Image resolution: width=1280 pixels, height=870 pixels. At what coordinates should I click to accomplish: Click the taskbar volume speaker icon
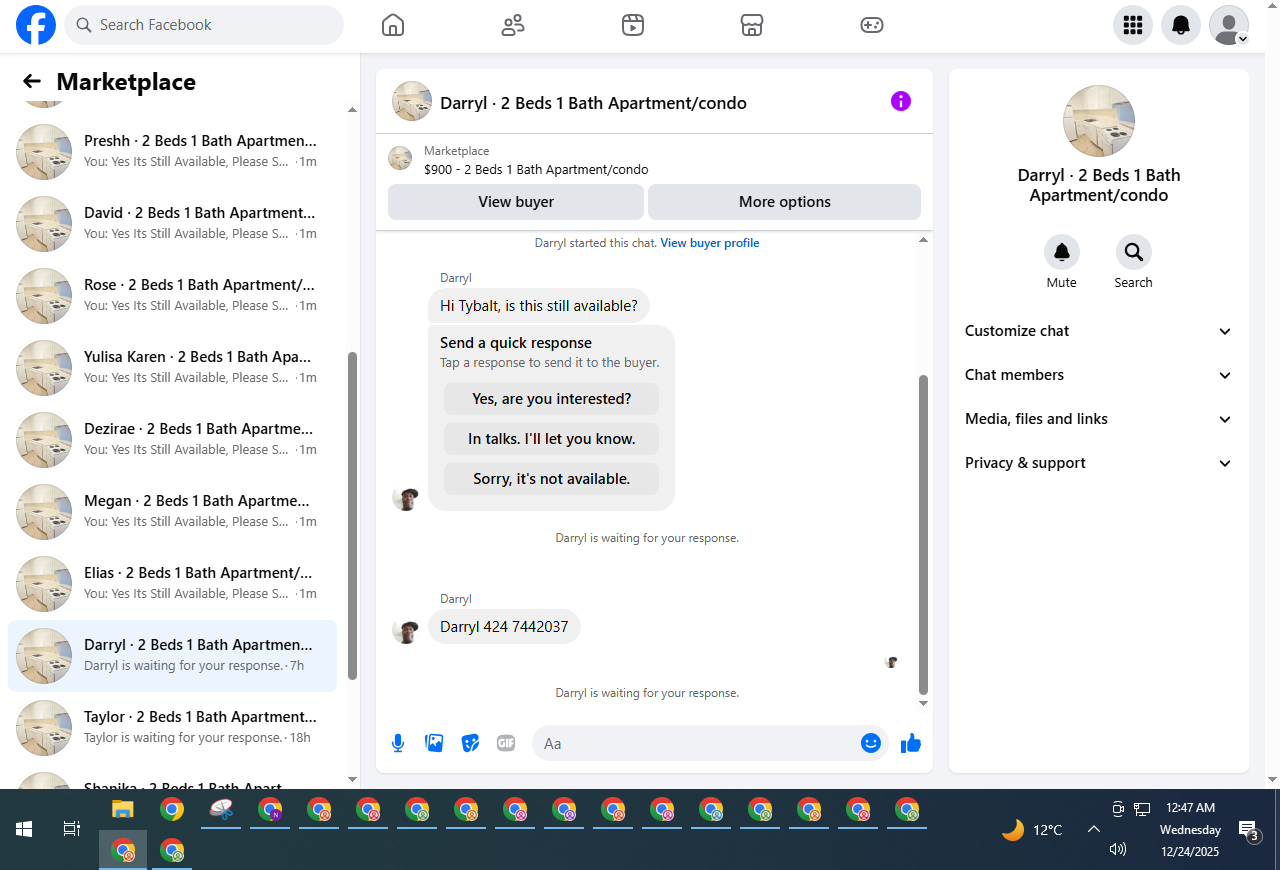pos(1118,849)
